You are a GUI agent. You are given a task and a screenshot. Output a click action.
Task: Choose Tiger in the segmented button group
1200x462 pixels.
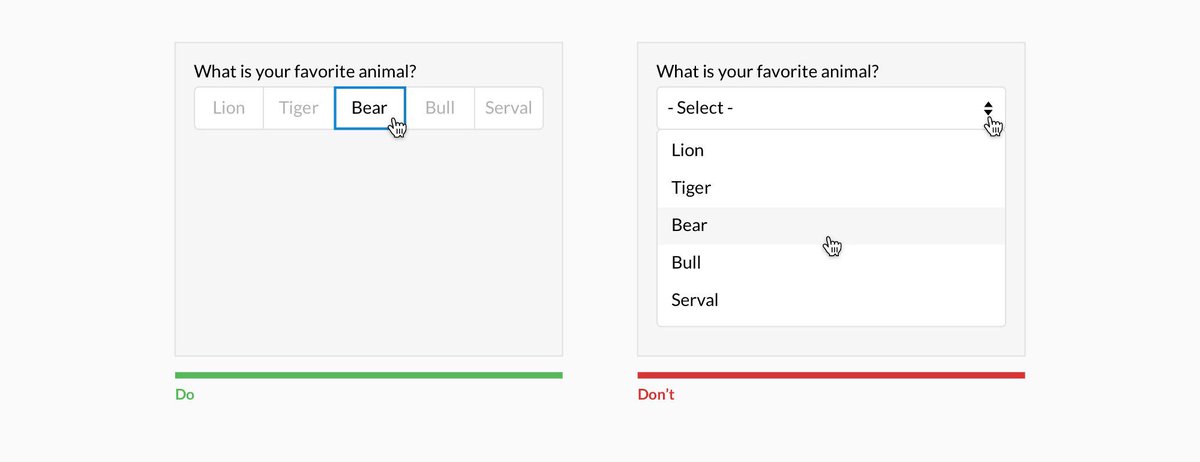pos(298,108)
